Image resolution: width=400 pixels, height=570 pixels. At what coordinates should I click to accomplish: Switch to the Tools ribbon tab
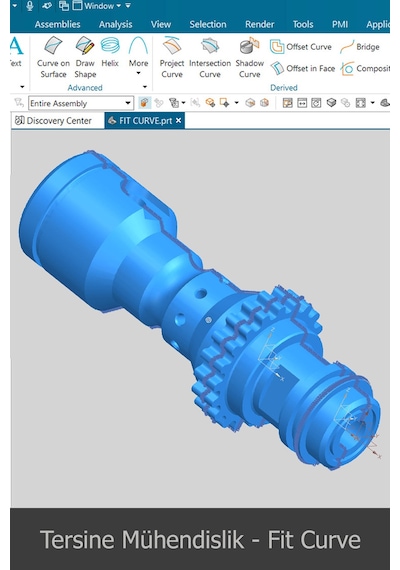(x=303, y=24)
